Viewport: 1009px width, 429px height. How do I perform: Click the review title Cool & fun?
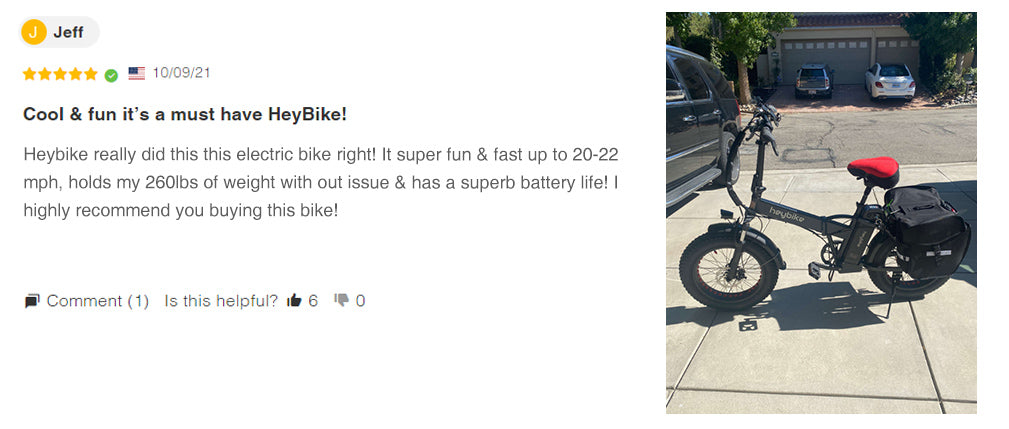coord(185,114)
